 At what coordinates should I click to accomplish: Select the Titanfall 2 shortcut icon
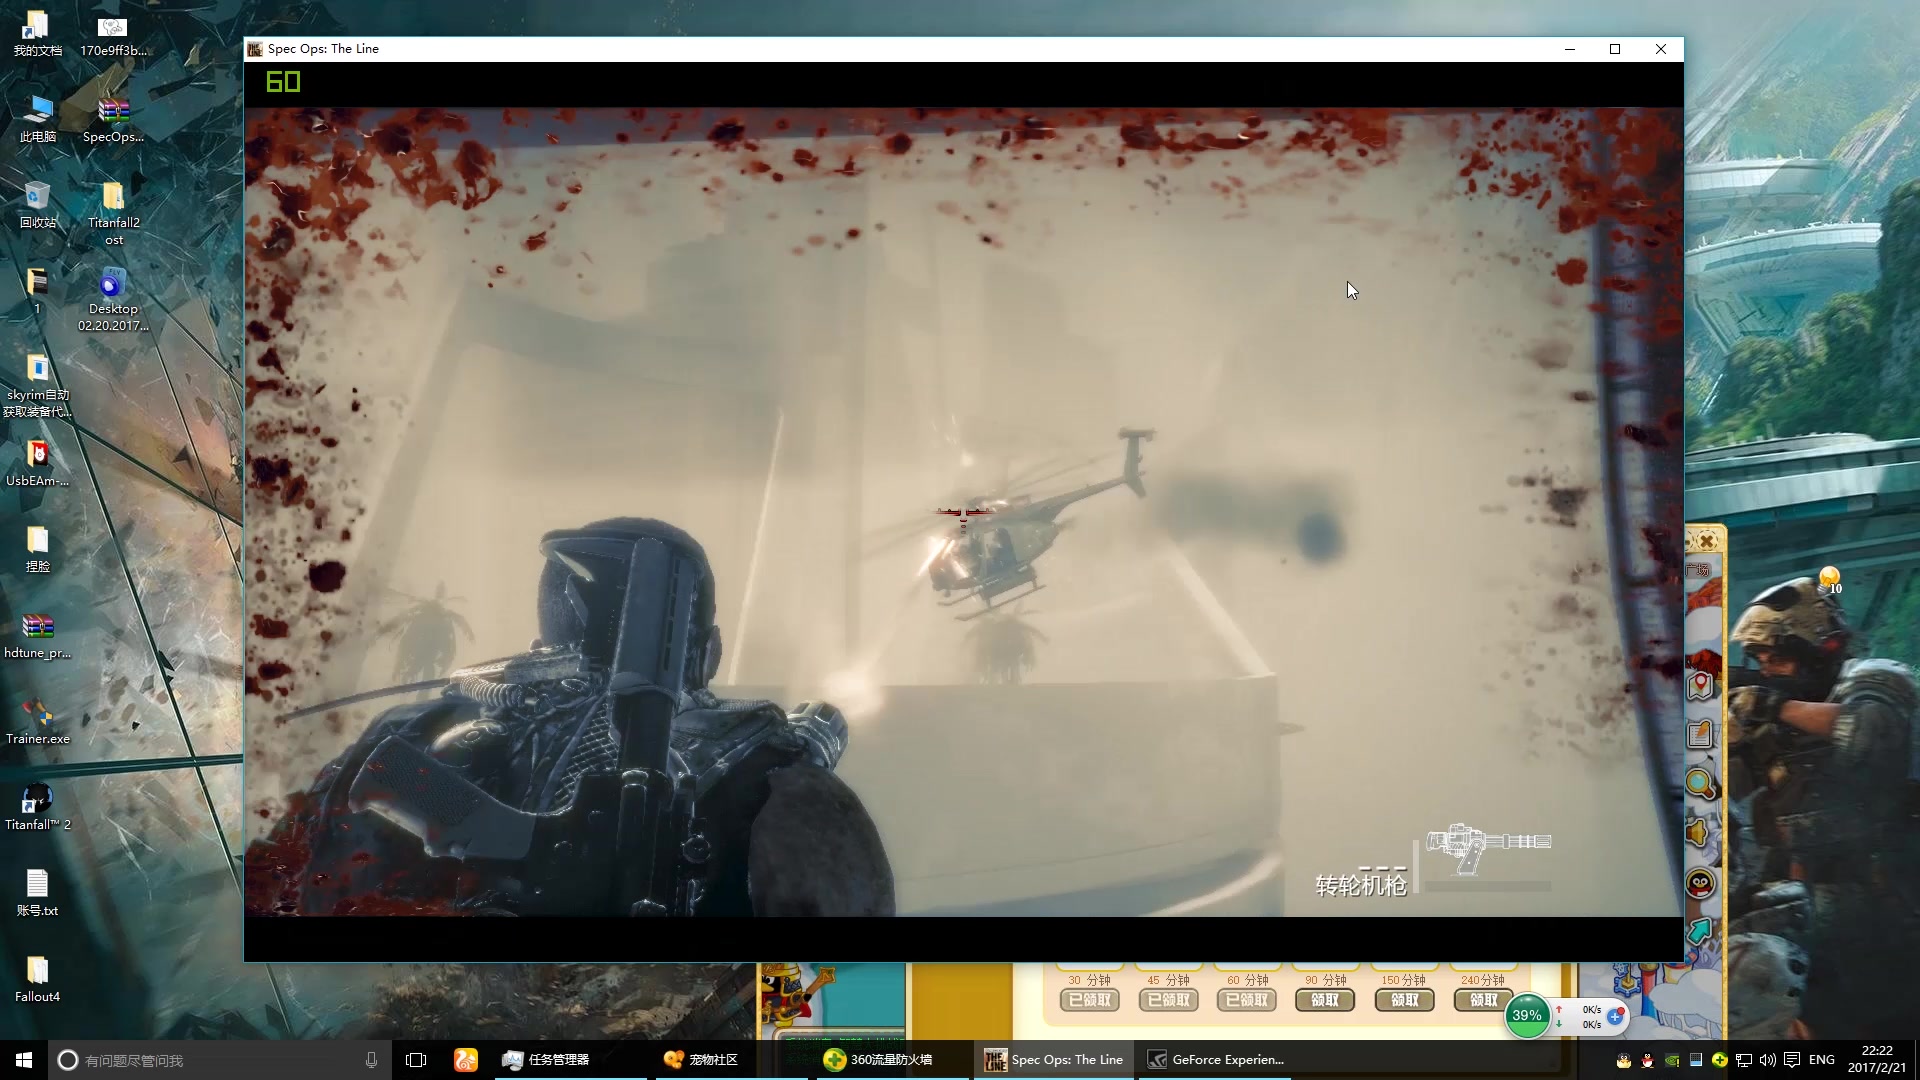click(37, 807)
